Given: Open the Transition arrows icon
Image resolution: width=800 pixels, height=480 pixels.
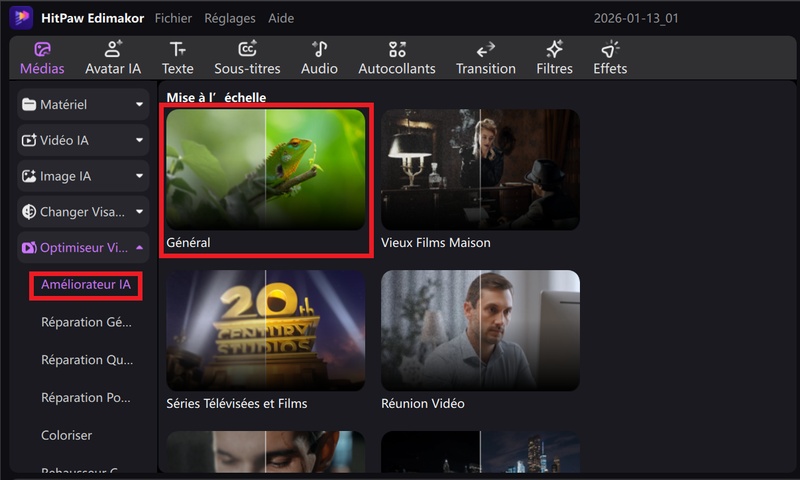Looking at the screenshot, I should [486, 49].
